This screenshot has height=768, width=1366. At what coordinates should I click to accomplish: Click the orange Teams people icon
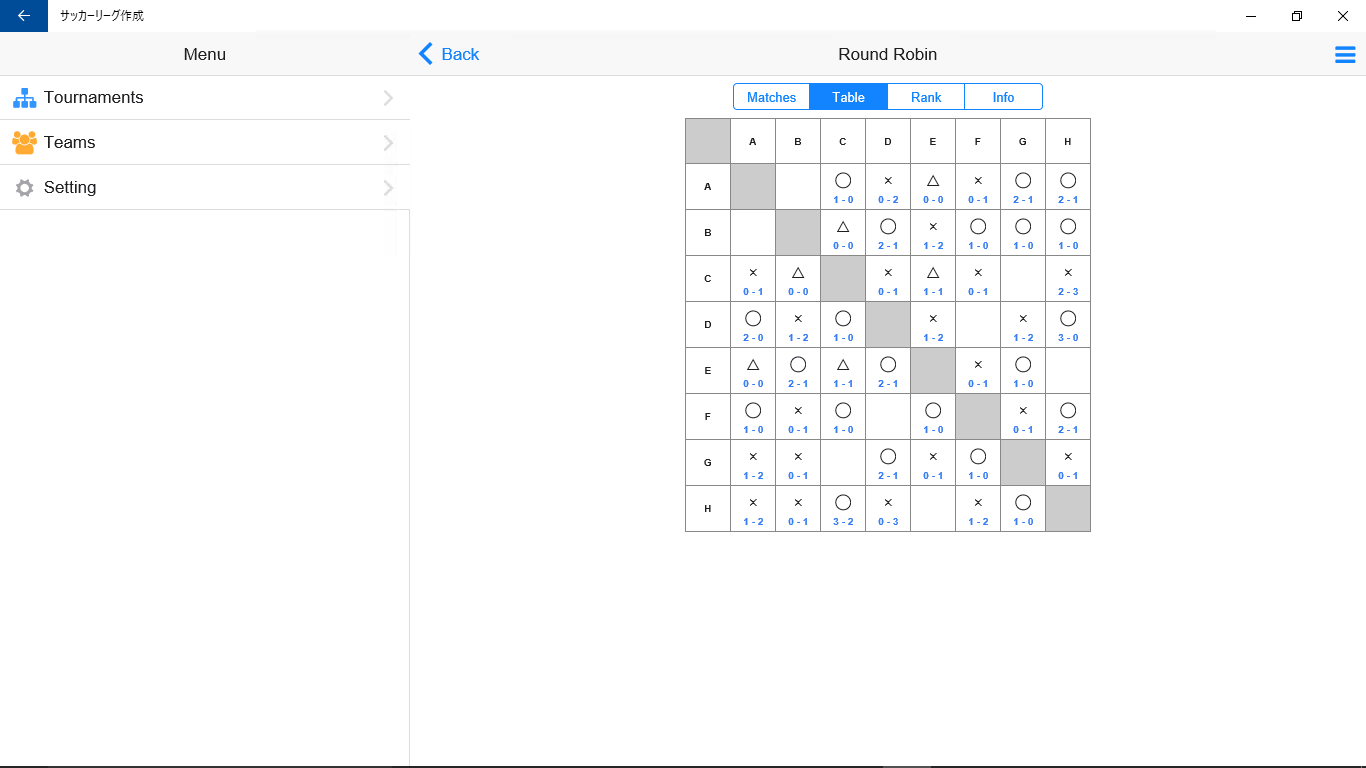[x=24, y=142]
